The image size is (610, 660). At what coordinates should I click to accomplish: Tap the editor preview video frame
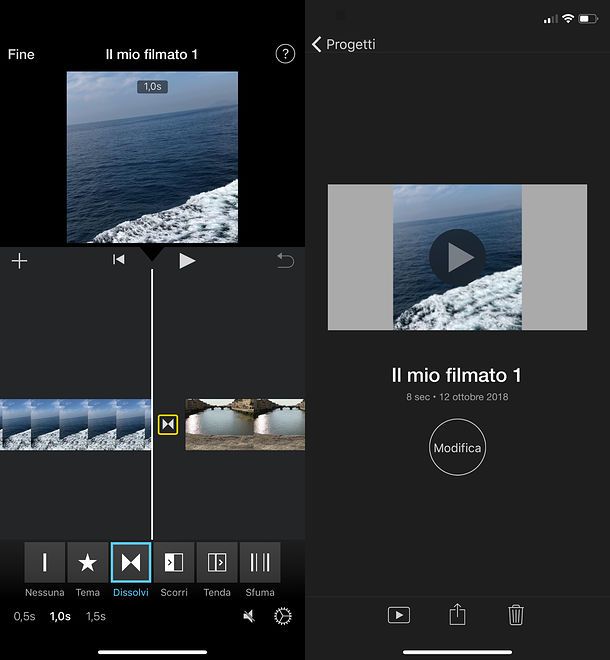[x=152, y=157]
